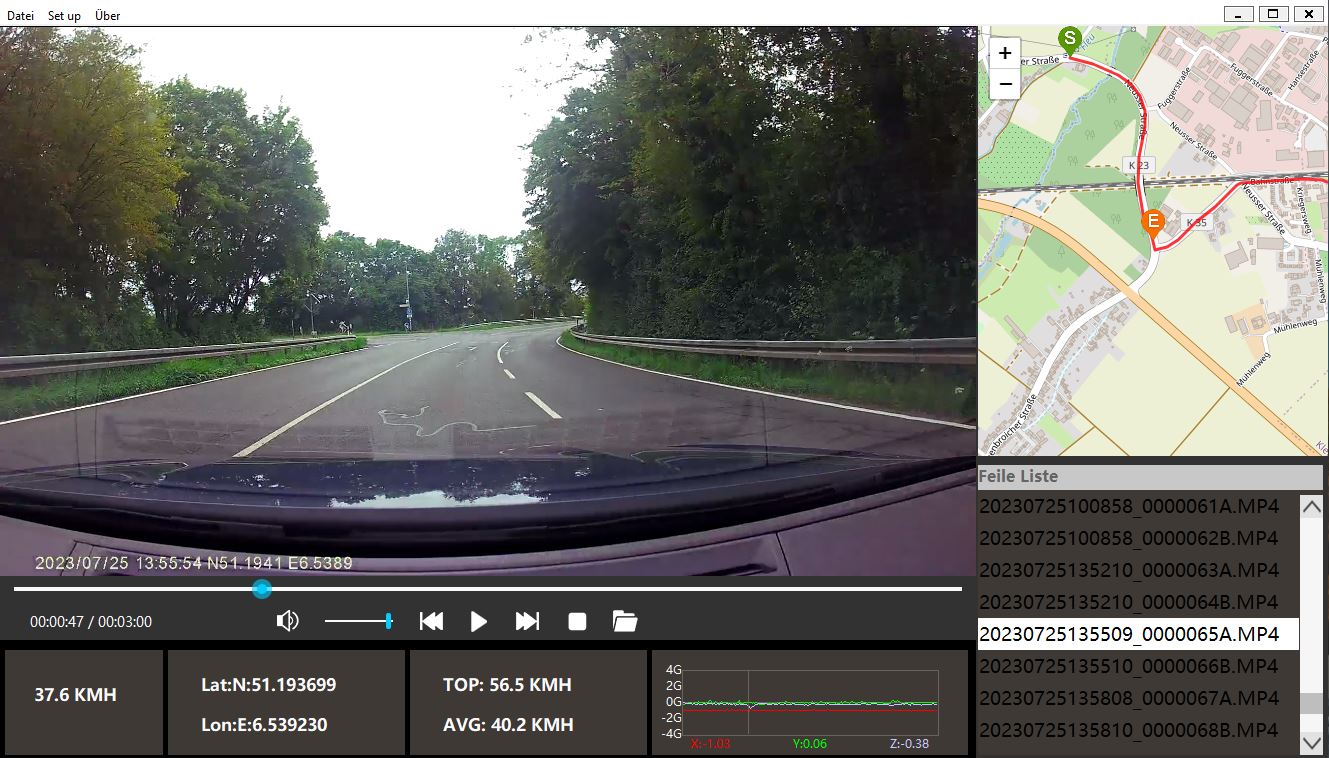Open folder to load video files

625,622
